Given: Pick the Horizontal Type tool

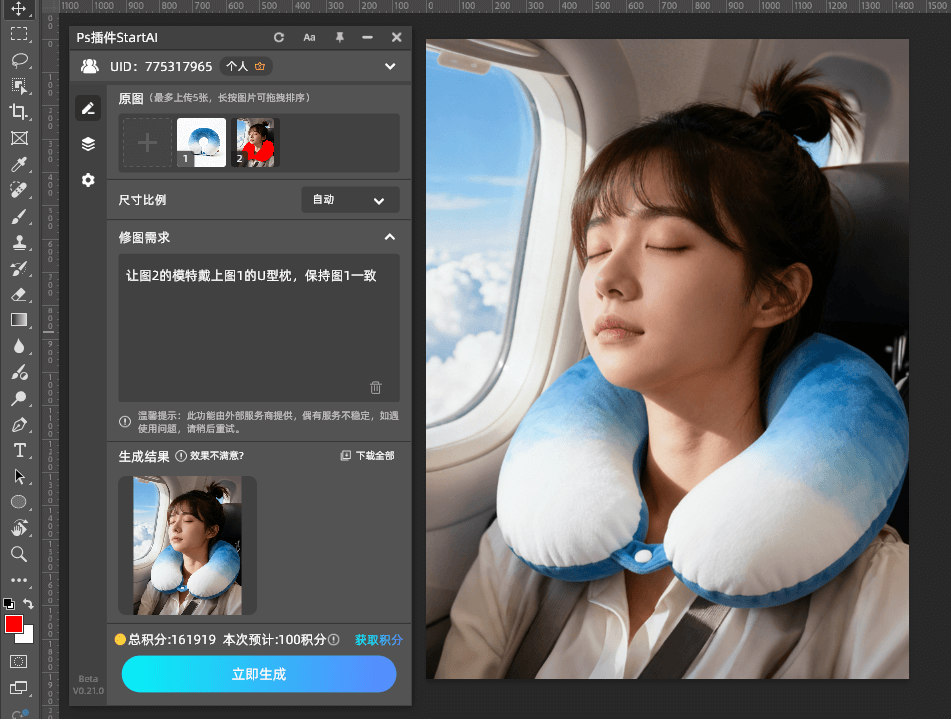Looking at the screenshot, I should 19,450.
